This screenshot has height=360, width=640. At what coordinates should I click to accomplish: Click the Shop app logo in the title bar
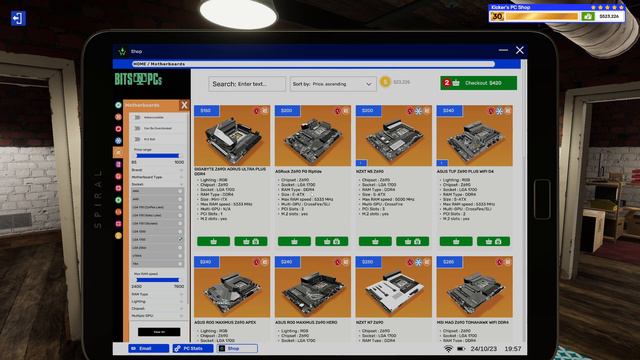pos(122,51)
